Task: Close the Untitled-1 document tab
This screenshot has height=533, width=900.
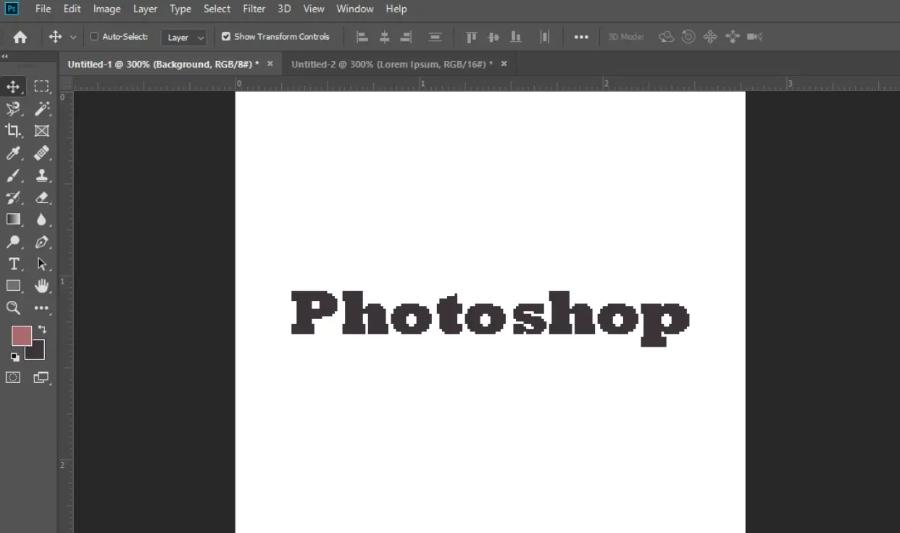Action: click(x=270, y=64)
